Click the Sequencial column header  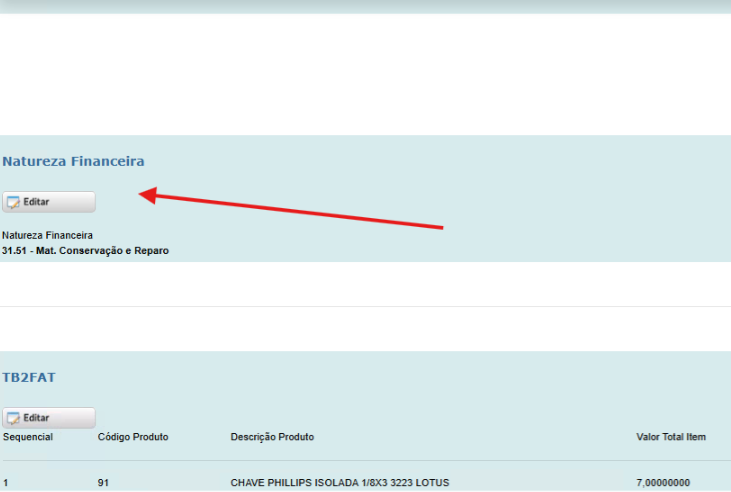[x=27, y=437]
